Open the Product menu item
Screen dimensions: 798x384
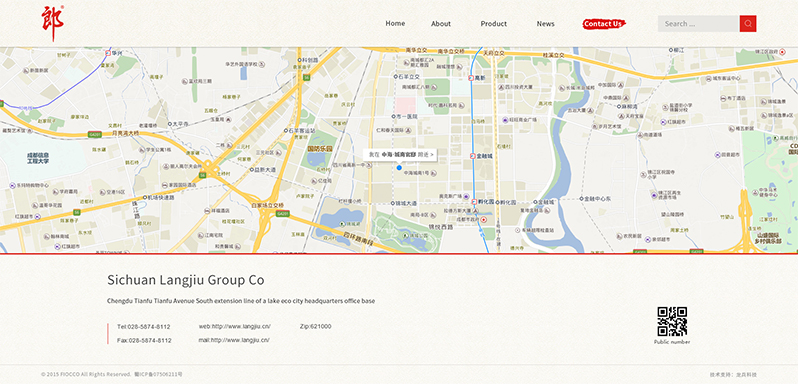tap(494, 23)
